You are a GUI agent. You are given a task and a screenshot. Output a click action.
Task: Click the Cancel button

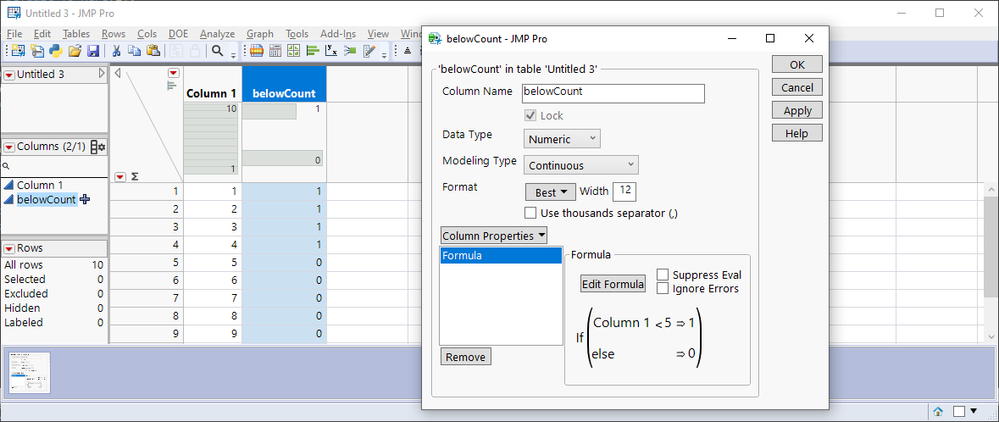click(797, 87)
